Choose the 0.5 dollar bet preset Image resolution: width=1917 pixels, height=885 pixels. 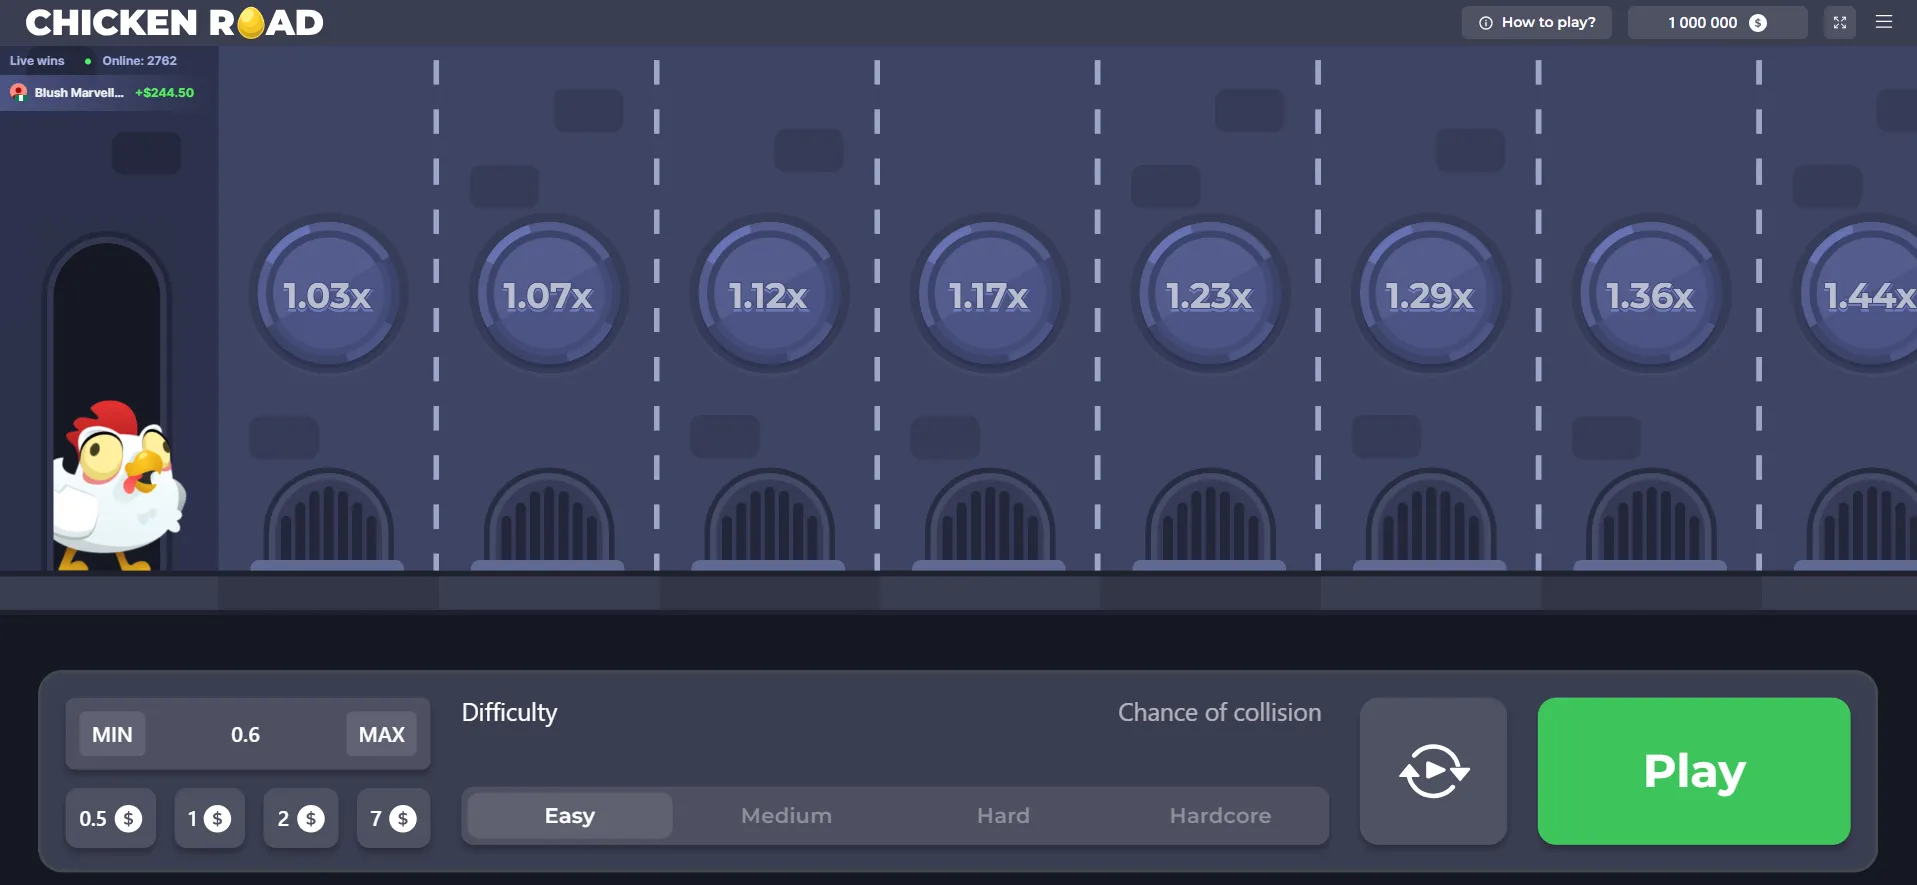click(110, 819)
